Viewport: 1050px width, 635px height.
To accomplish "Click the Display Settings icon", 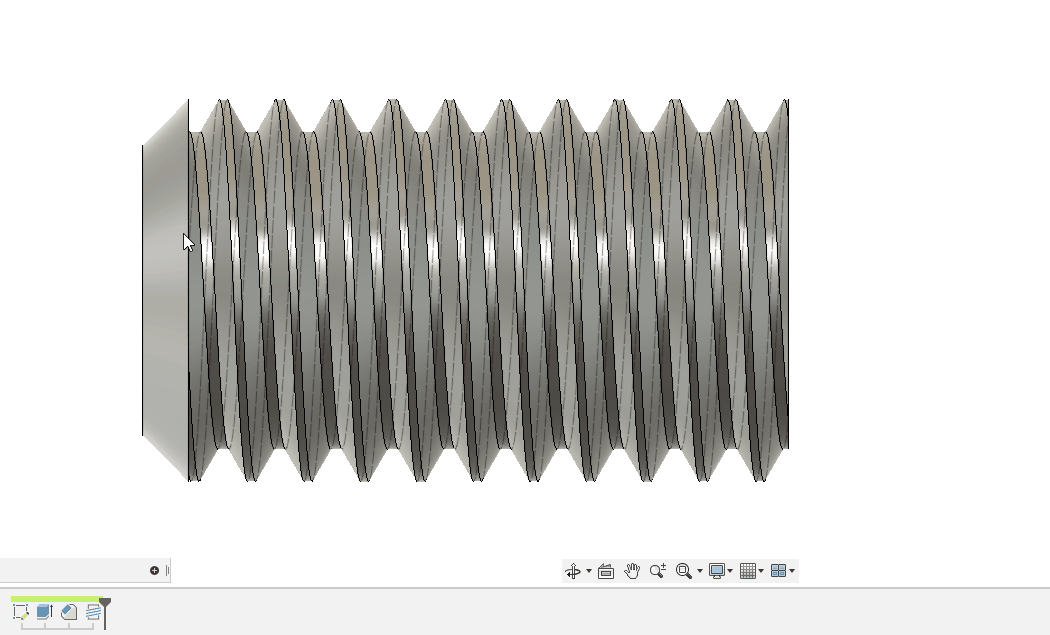I will [718, 570].
